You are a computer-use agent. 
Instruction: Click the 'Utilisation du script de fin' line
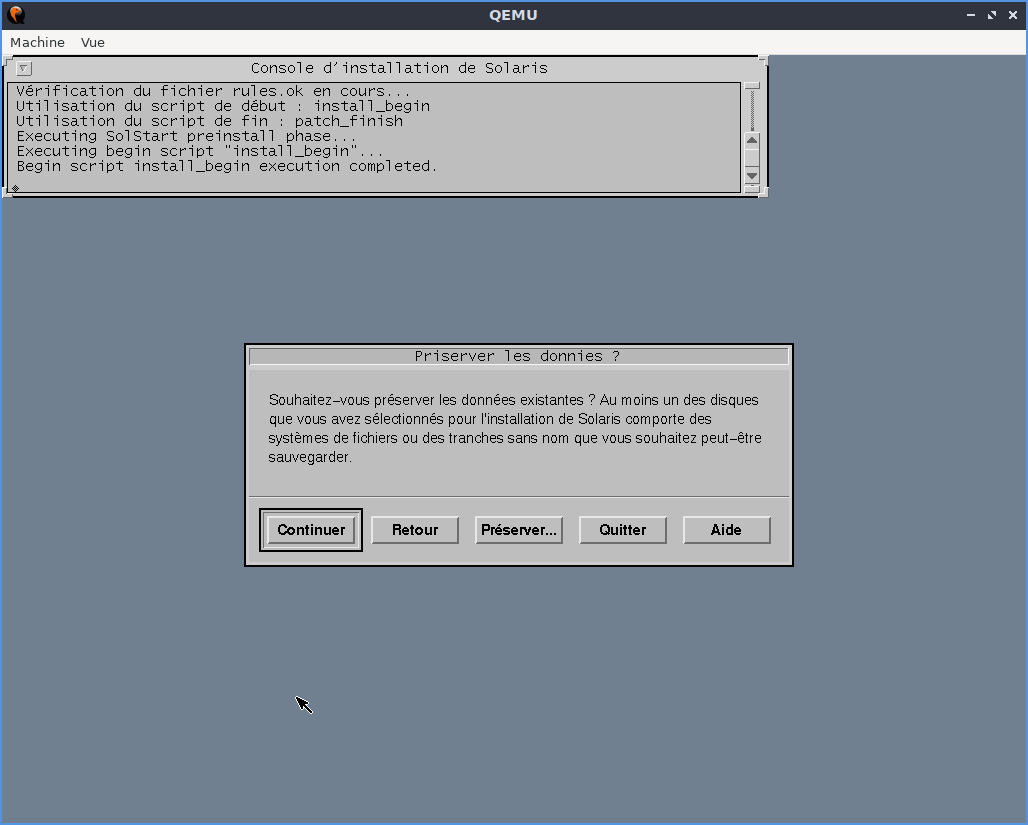(x=210, y=121)
